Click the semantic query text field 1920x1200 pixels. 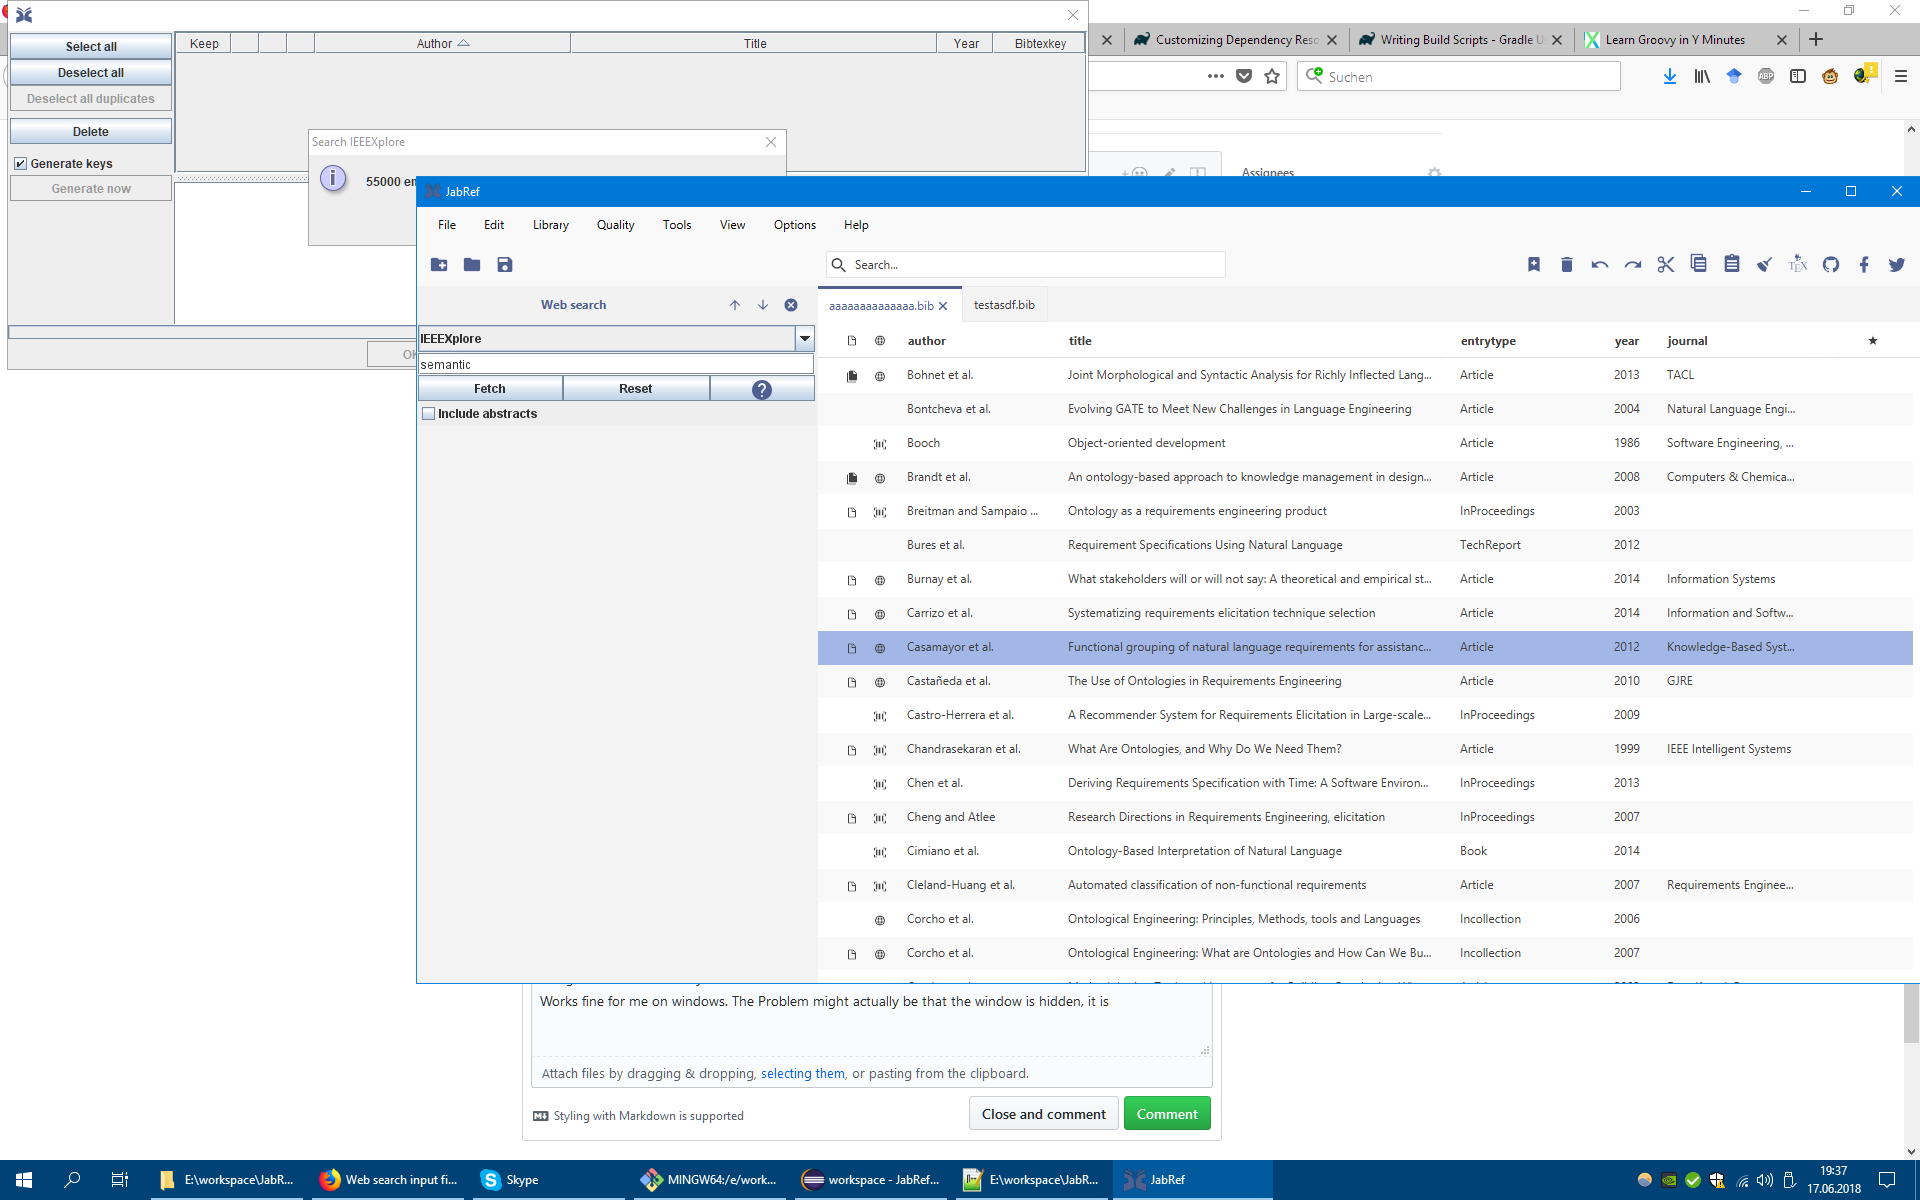click(x=616, y=365)
